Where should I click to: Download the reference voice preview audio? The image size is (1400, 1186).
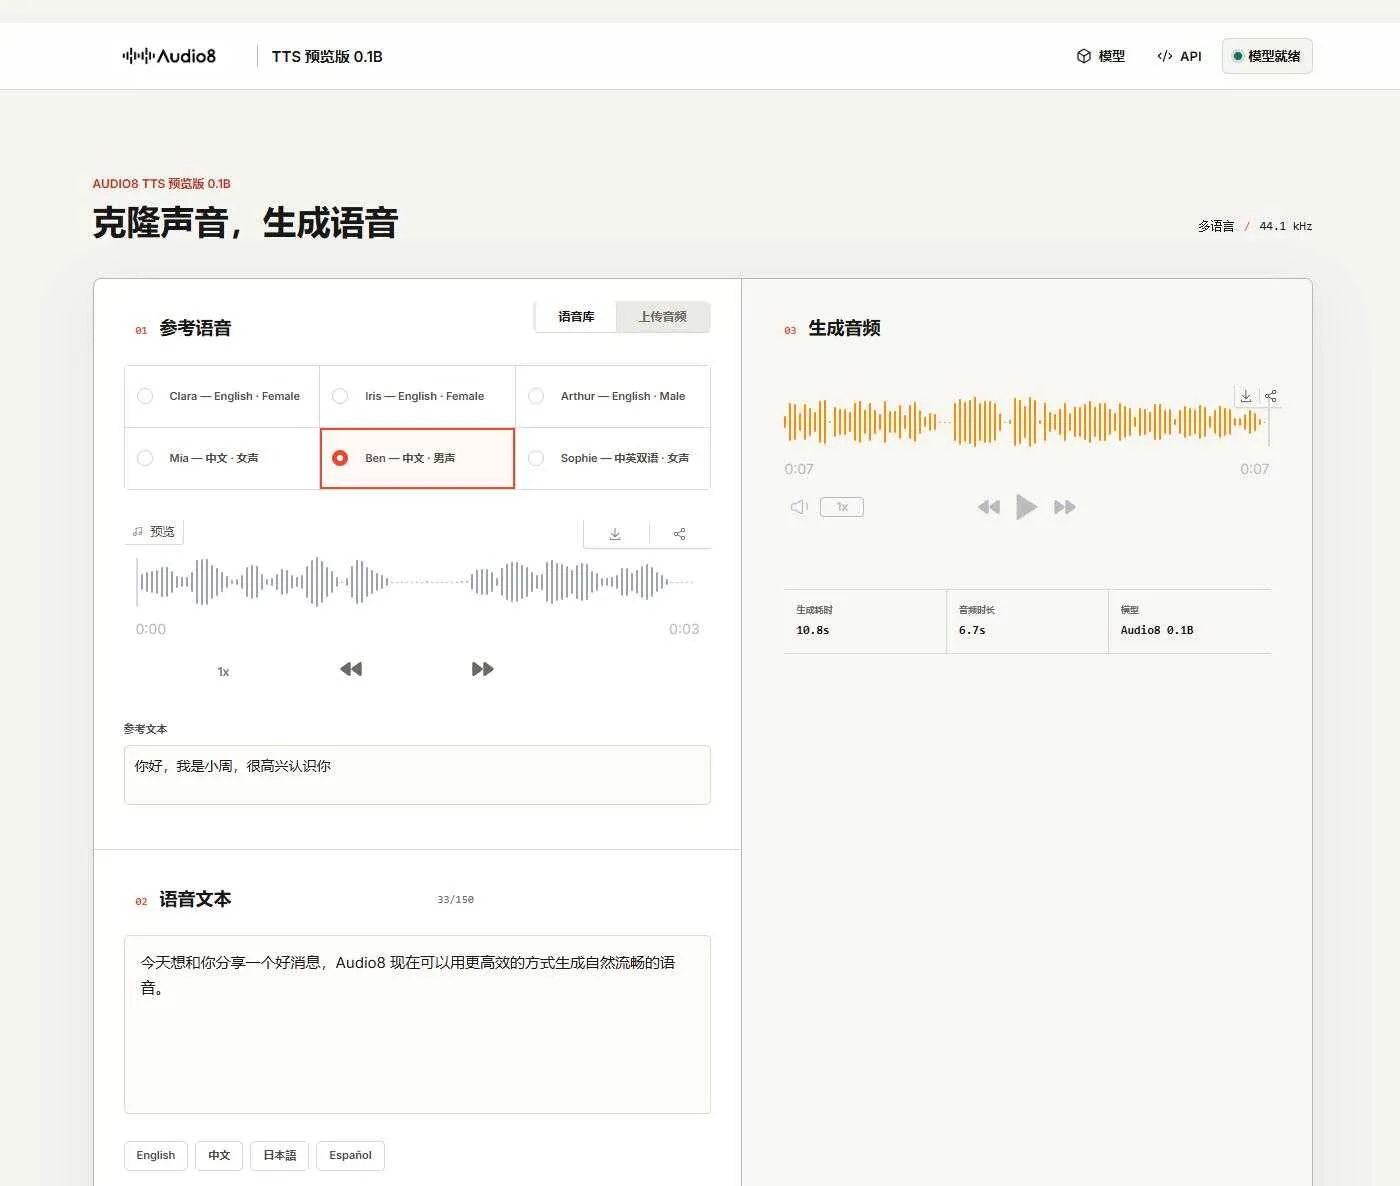[615, 534]
